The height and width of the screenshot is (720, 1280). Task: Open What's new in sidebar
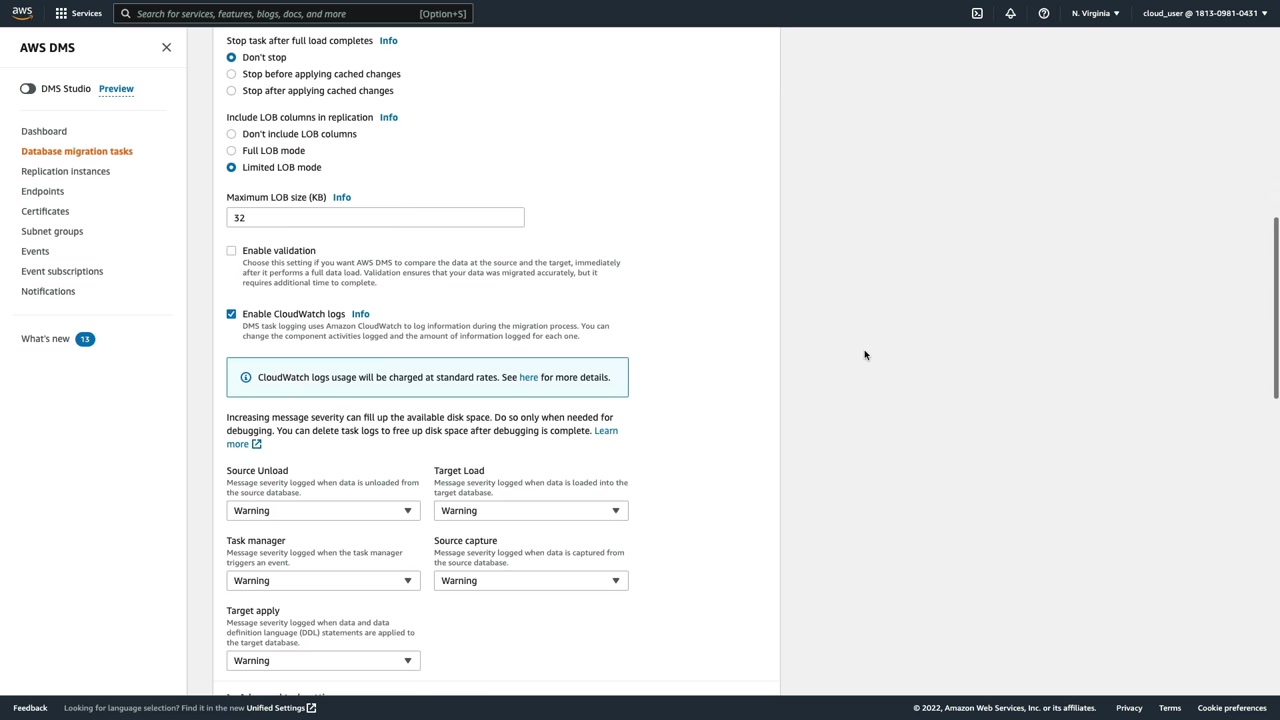click(x=45, y=339)
